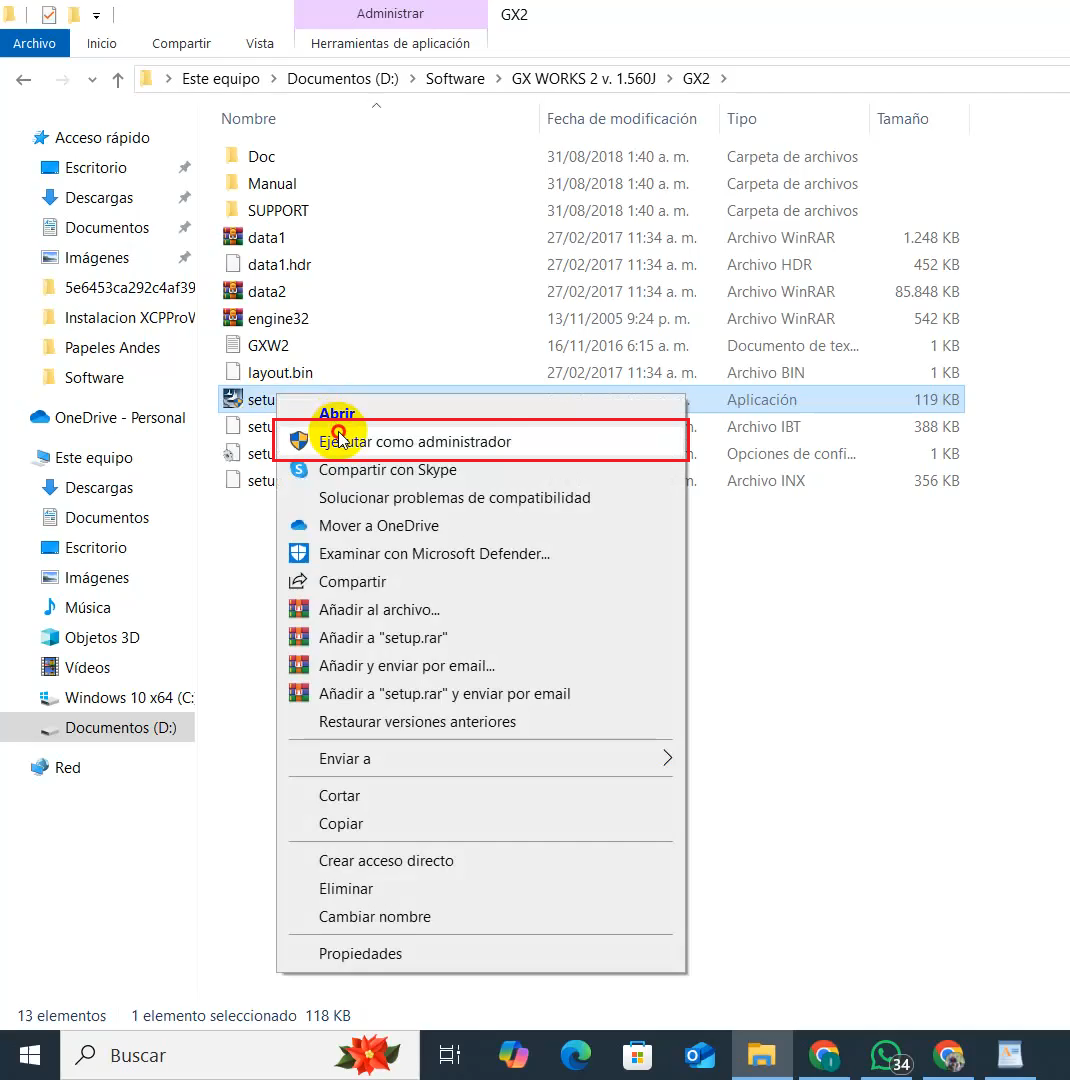The height and width of the screenshot is (1080, 1070).
Task: Click the back navigation arrow
Action: (23, 80)
